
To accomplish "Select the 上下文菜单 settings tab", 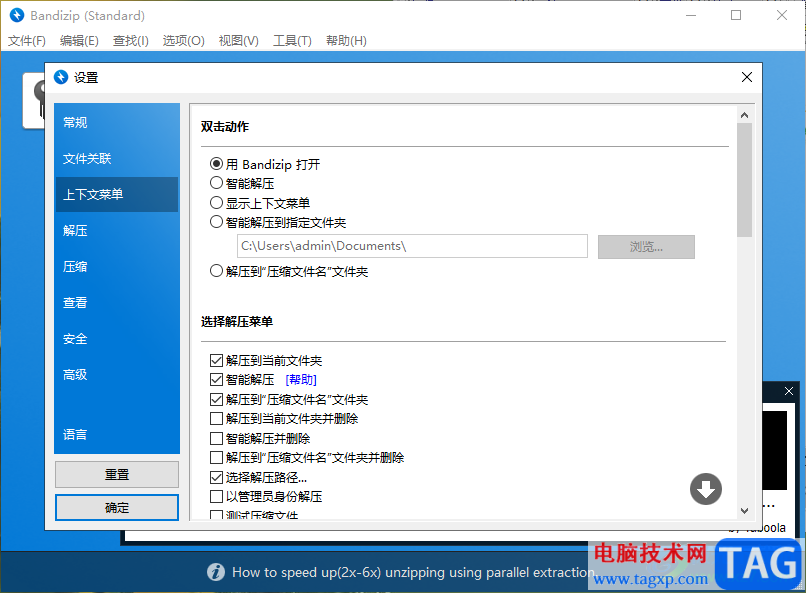I will coord(117,194).
